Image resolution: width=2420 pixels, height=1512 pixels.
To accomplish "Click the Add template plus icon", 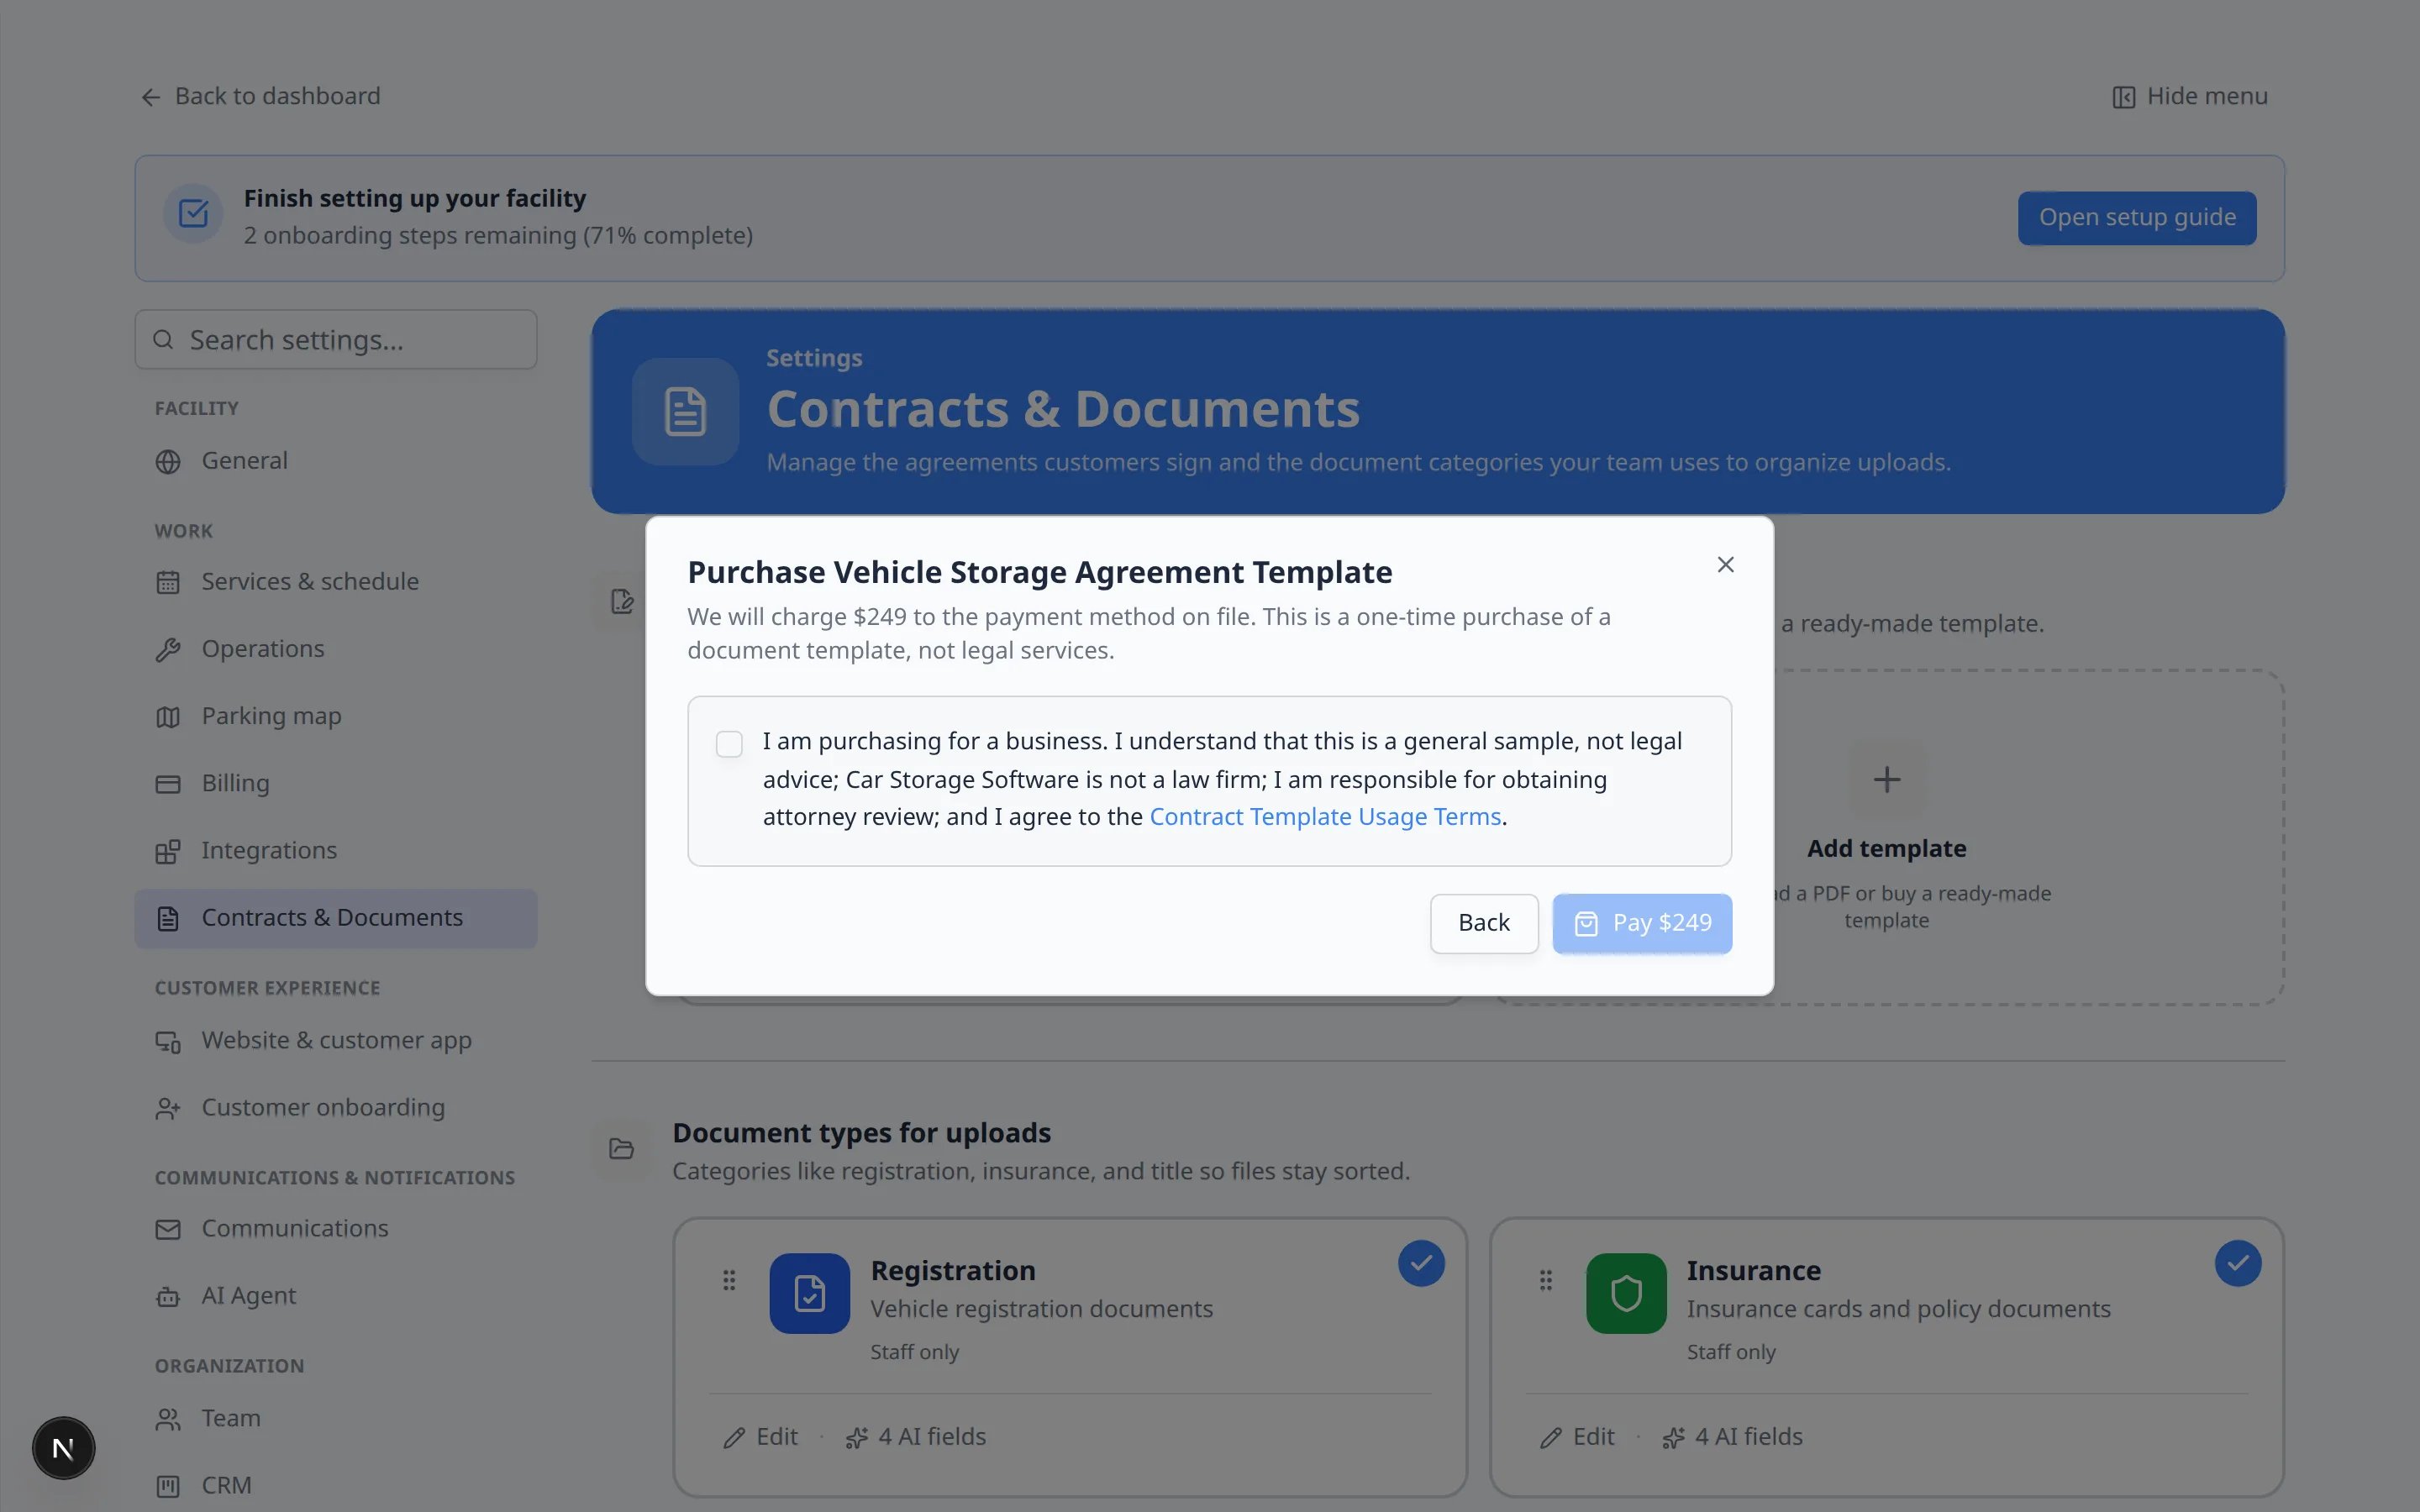I will [x=1886, y=779].
